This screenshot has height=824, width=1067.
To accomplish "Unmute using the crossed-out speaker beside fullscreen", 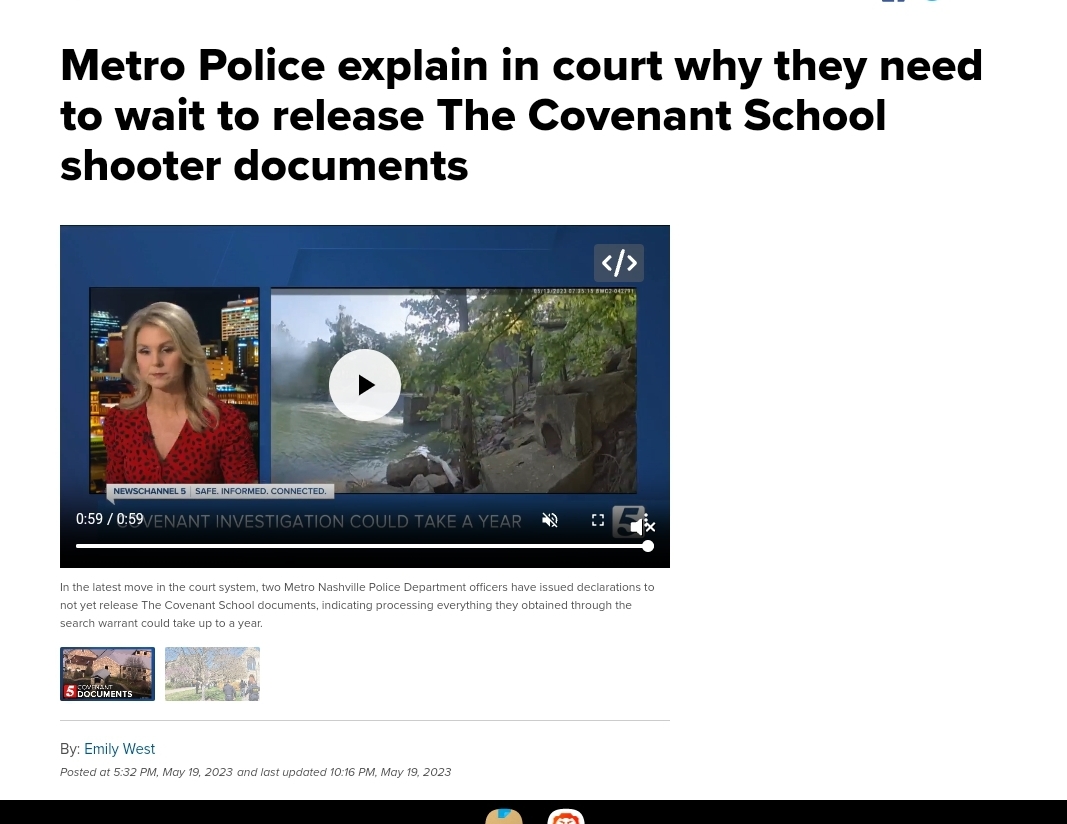I will click(x=550, y=521).
